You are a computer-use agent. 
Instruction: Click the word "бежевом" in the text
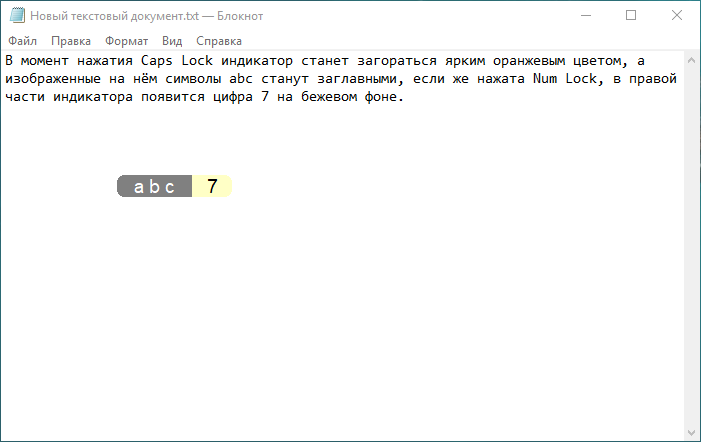pos(329,97)
